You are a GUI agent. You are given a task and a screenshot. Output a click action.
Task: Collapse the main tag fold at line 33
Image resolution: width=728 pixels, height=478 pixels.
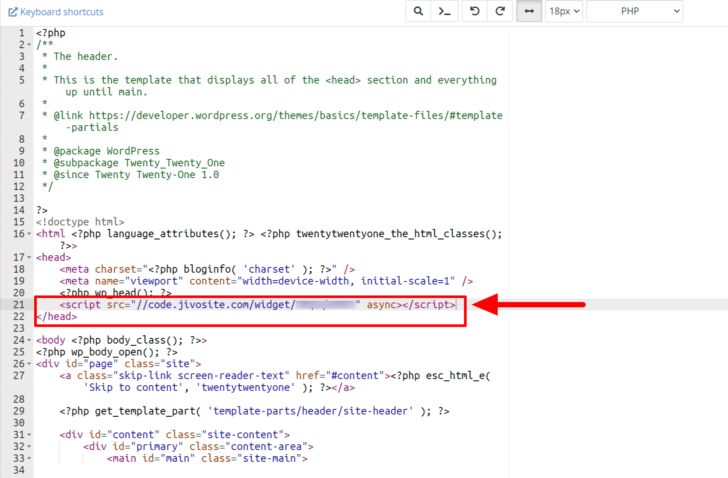point(29,459)
